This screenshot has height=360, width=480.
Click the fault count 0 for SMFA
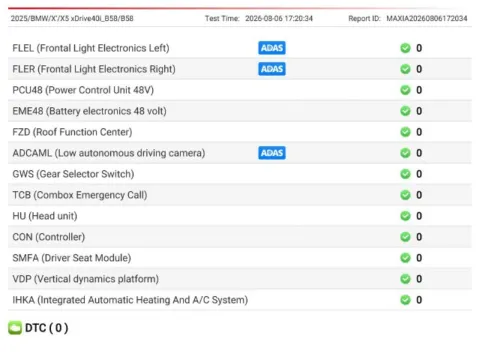[419, 258]
